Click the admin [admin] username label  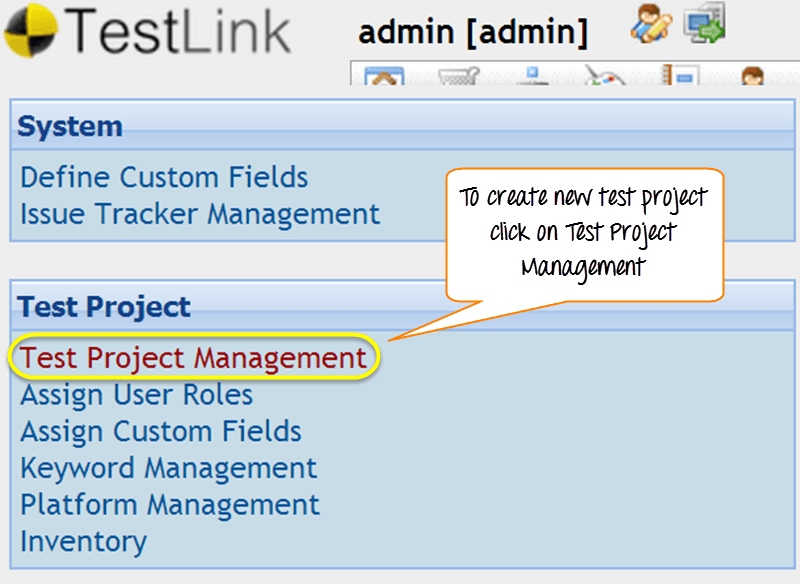473,32
